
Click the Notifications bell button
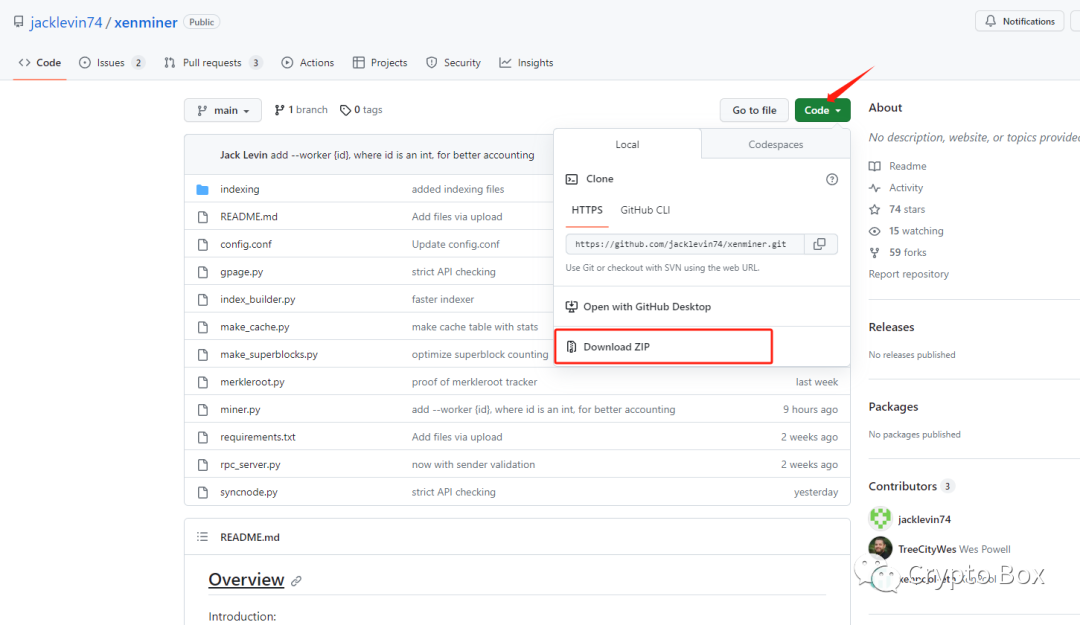pos(1019,21)
